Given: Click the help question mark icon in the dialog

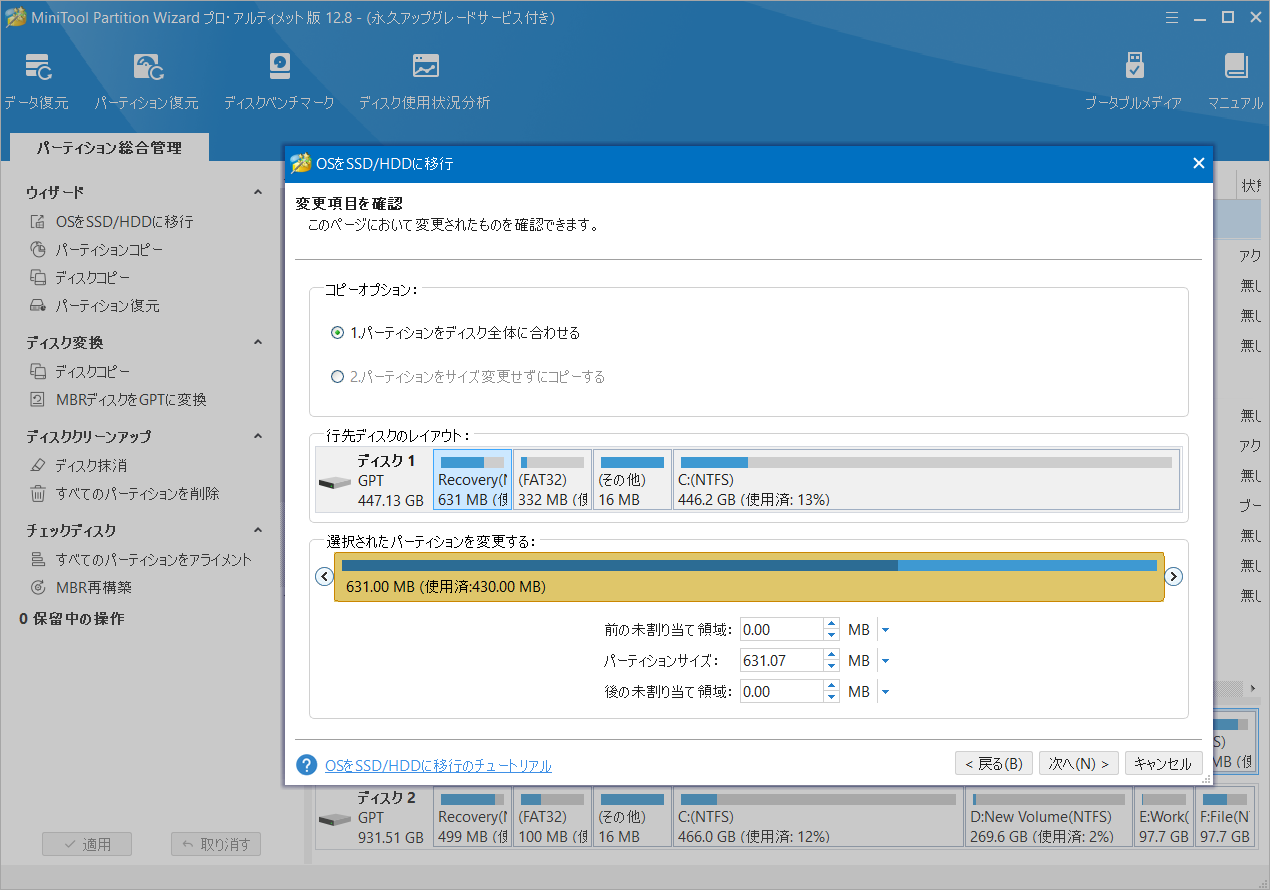Looking at the screenshot, I should point(307,765).
